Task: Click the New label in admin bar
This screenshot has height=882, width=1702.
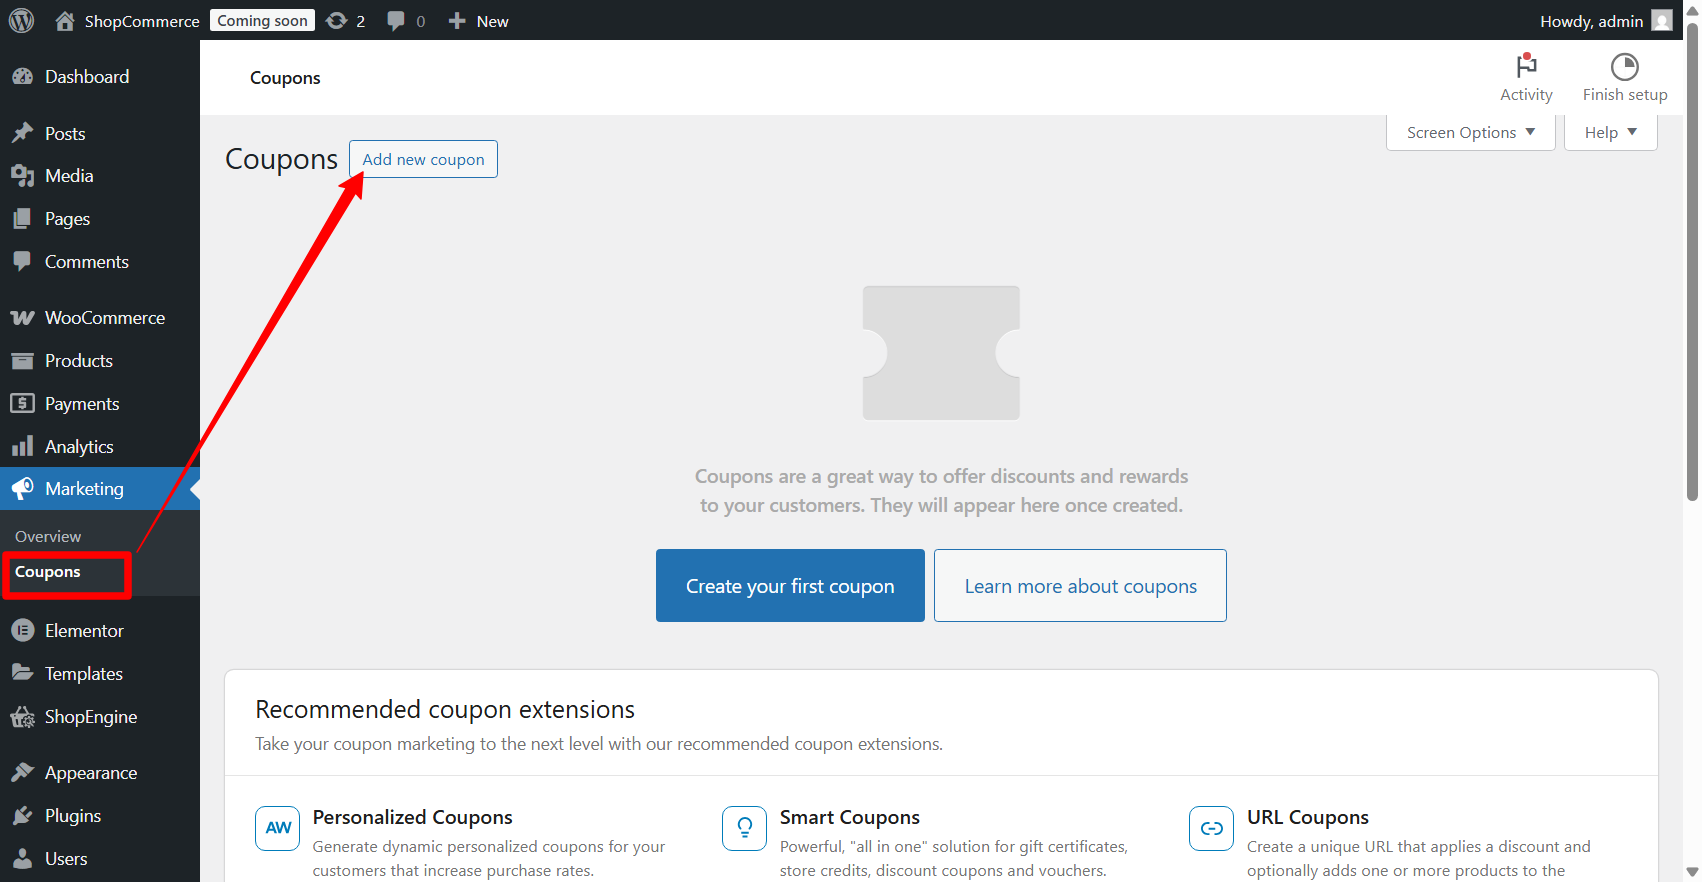Action: tap(492, 21)
